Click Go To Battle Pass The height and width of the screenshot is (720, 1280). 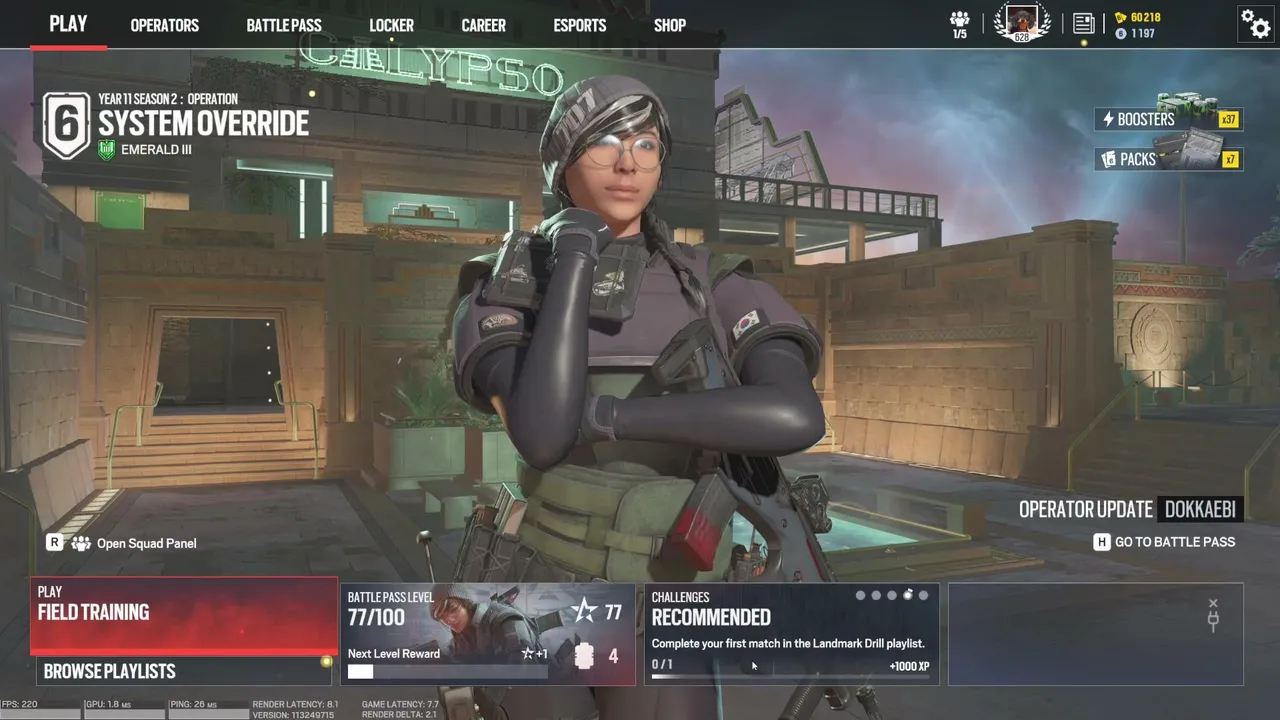coord(1175,542)
